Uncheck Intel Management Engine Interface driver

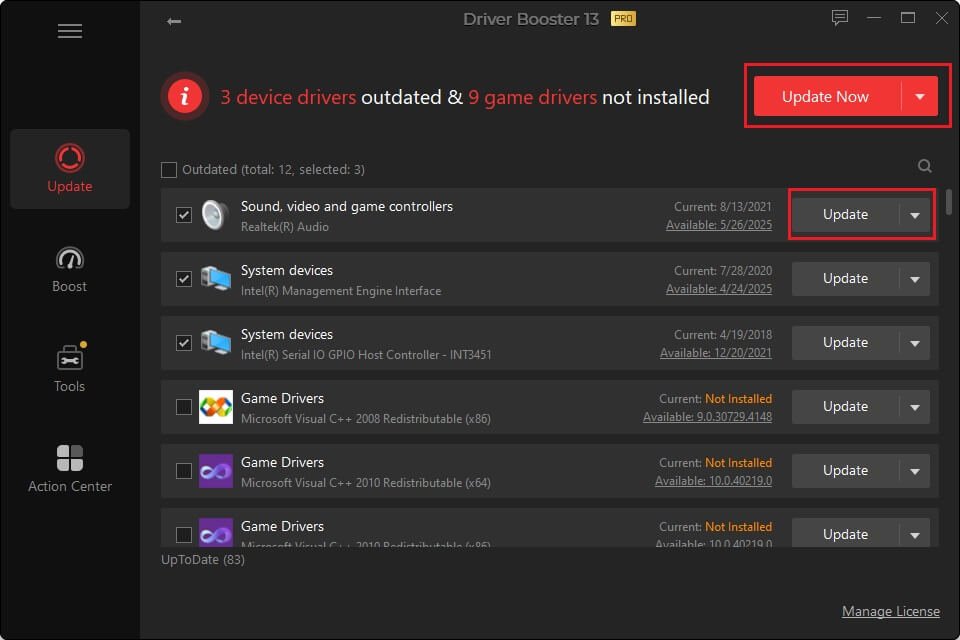point(184,279)
